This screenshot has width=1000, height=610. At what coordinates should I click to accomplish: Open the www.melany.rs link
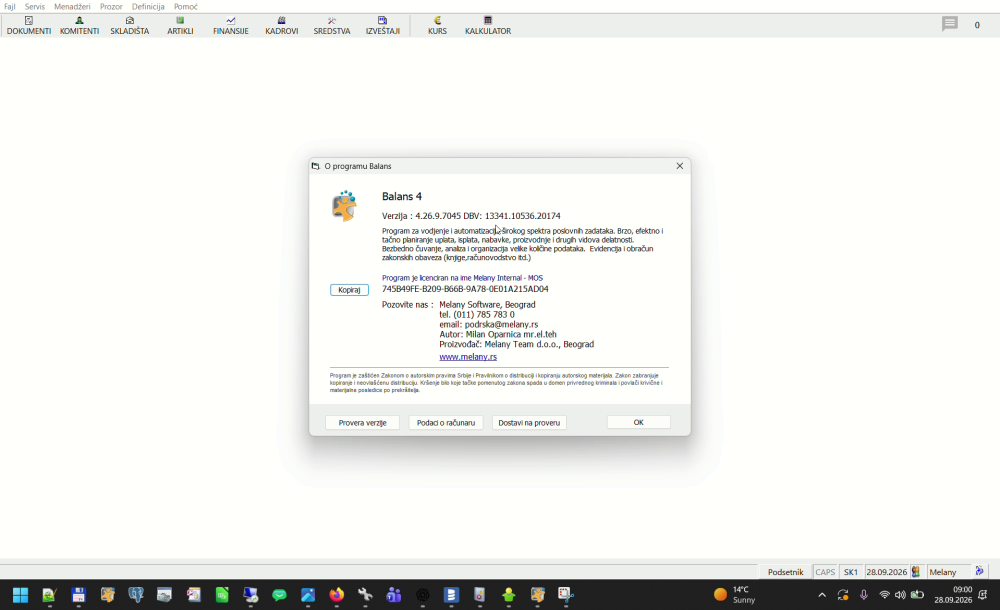pyautogui.click(x=467, y=357)
